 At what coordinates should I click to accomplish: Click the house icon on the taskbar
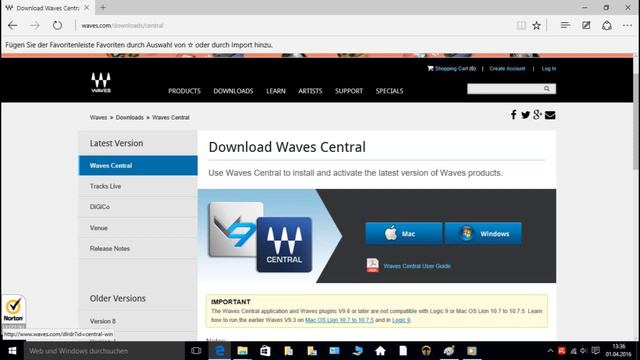[x=380, y=351]
